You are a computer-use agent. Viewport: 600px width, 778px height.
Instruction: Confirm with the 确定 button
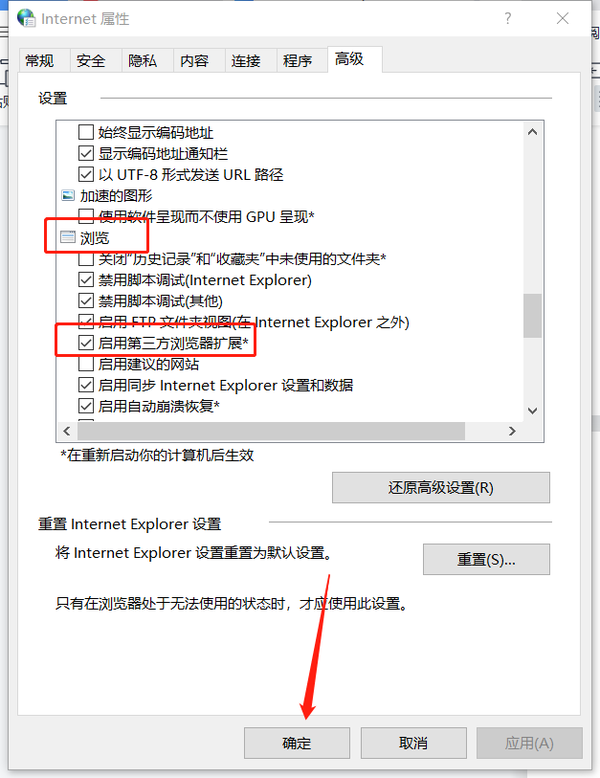(297, 743)
